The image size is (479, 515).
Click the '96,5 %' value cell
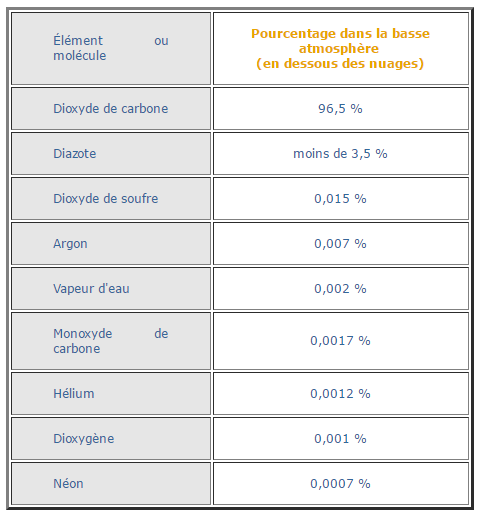(x=341, y=109)
